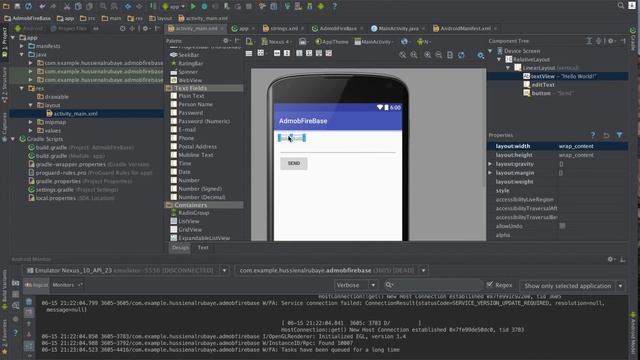Expand the mipmap folder
This screenshot has width=640, height=360.
(x=31, y=122)
